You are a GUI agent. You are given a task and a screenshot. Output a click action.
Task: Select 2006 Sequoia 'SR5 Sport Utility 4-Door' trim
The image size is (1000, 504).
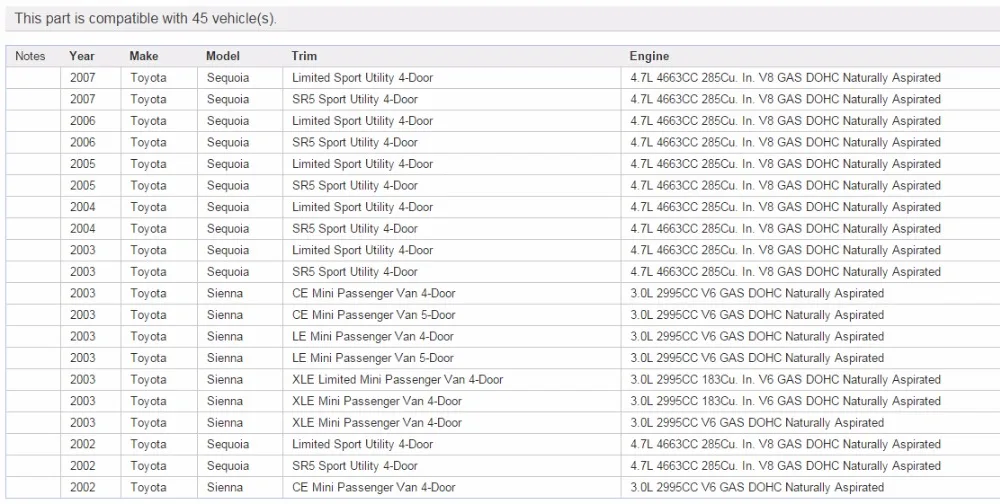tap(355, 142)
